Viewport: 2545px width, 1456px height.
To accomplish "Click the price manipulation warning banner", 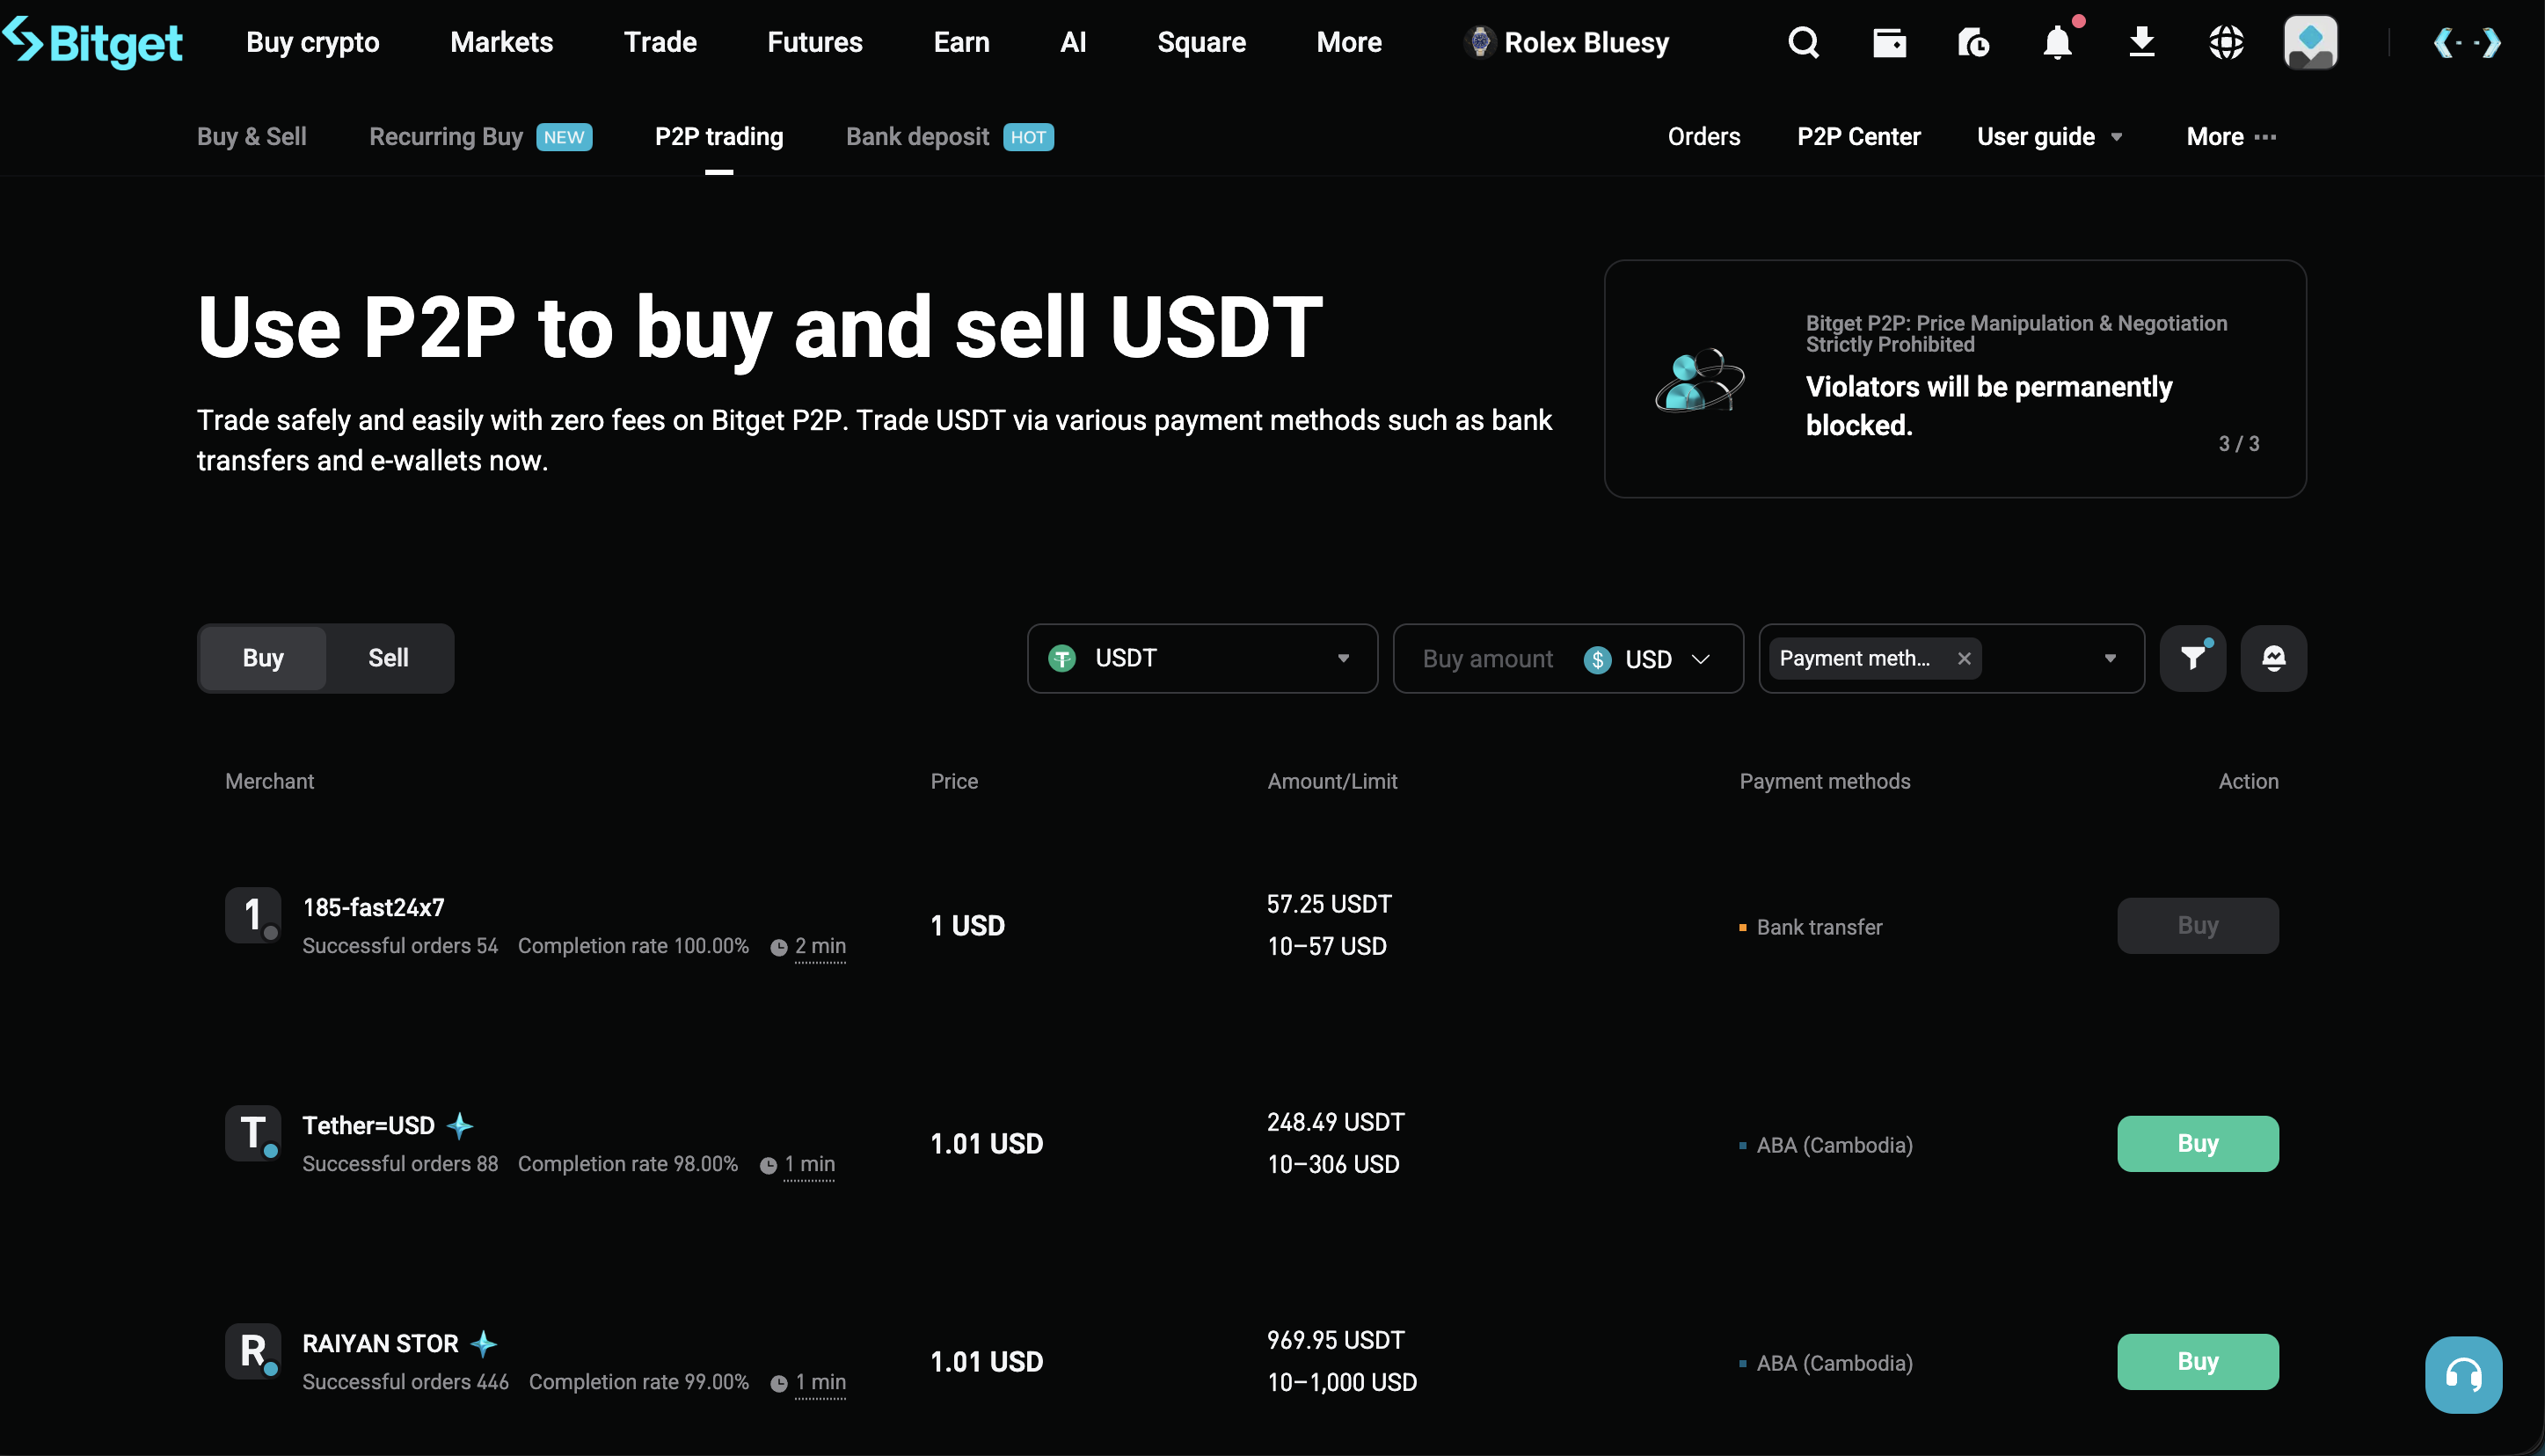I will (x=1955, y=379).
